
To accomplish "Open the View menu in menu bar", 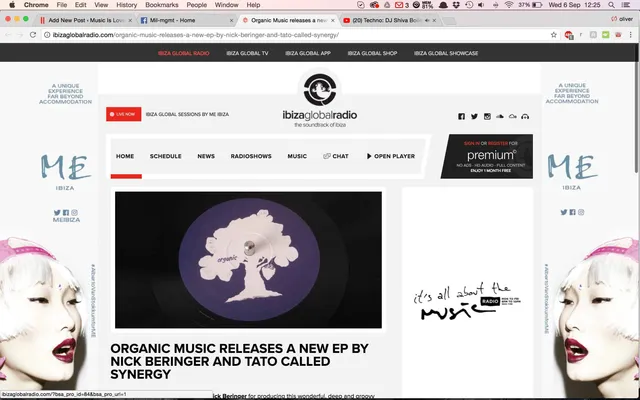I will coord(101,5).
